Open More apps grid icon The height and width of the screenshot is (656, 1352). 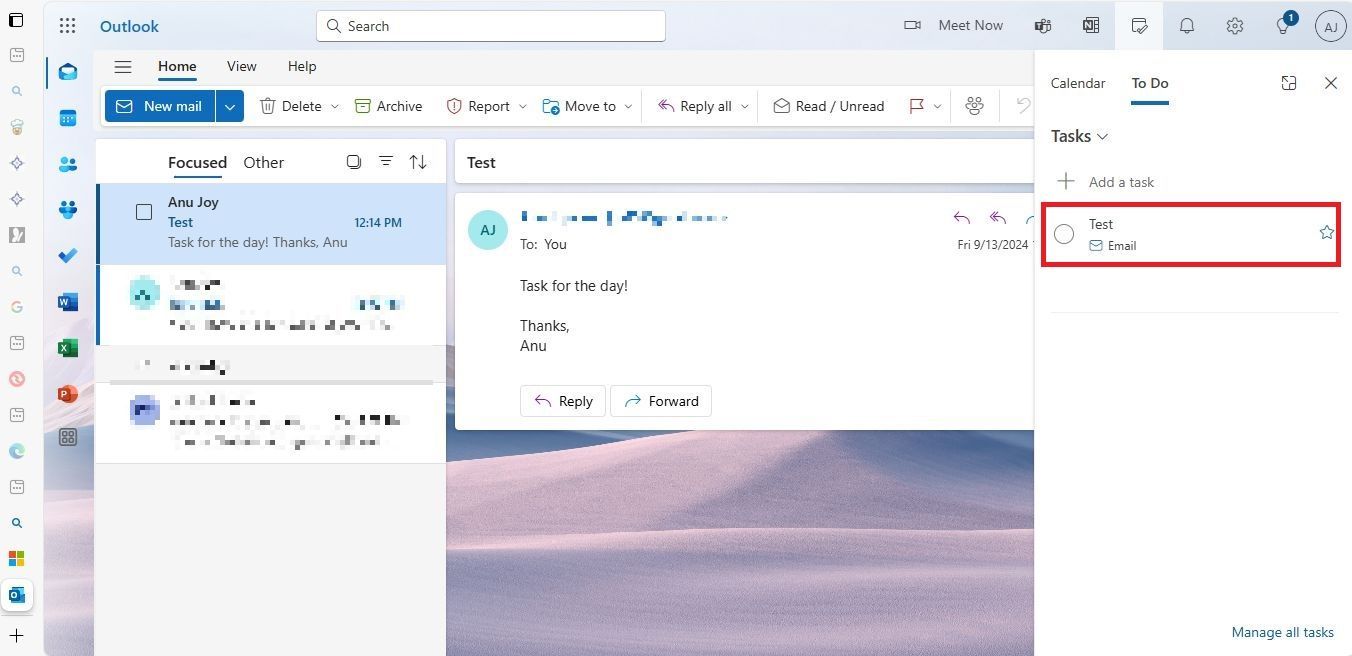click(68, 437)
